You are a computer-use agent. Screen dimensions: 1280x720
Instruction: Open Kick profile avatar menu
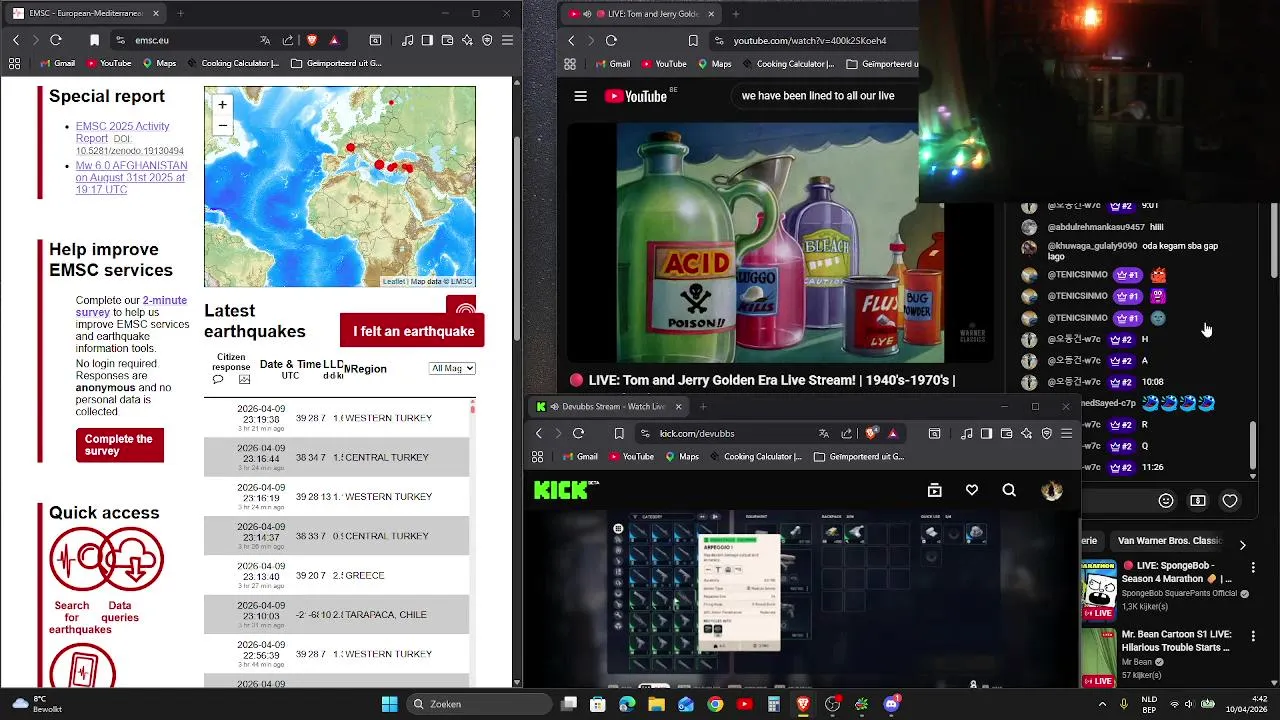tap(1052, 490)
